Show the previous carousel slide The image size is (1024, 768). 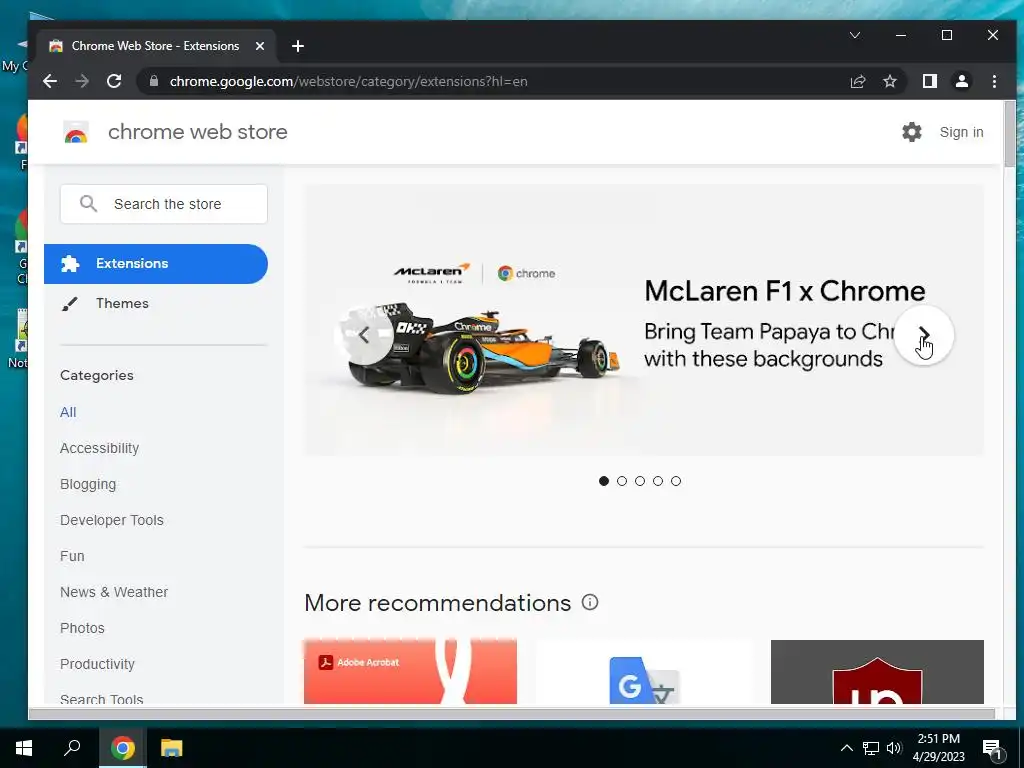(364, 335)
